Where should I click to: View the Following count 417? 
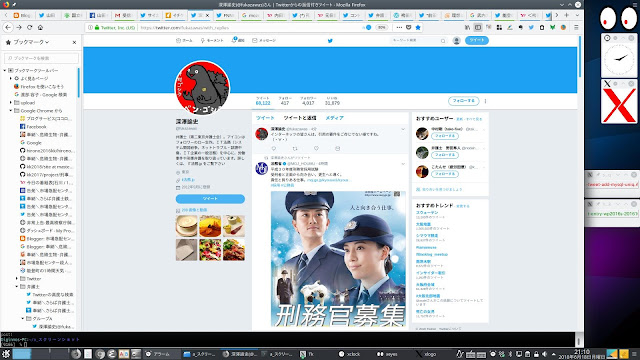coord(285,101)
